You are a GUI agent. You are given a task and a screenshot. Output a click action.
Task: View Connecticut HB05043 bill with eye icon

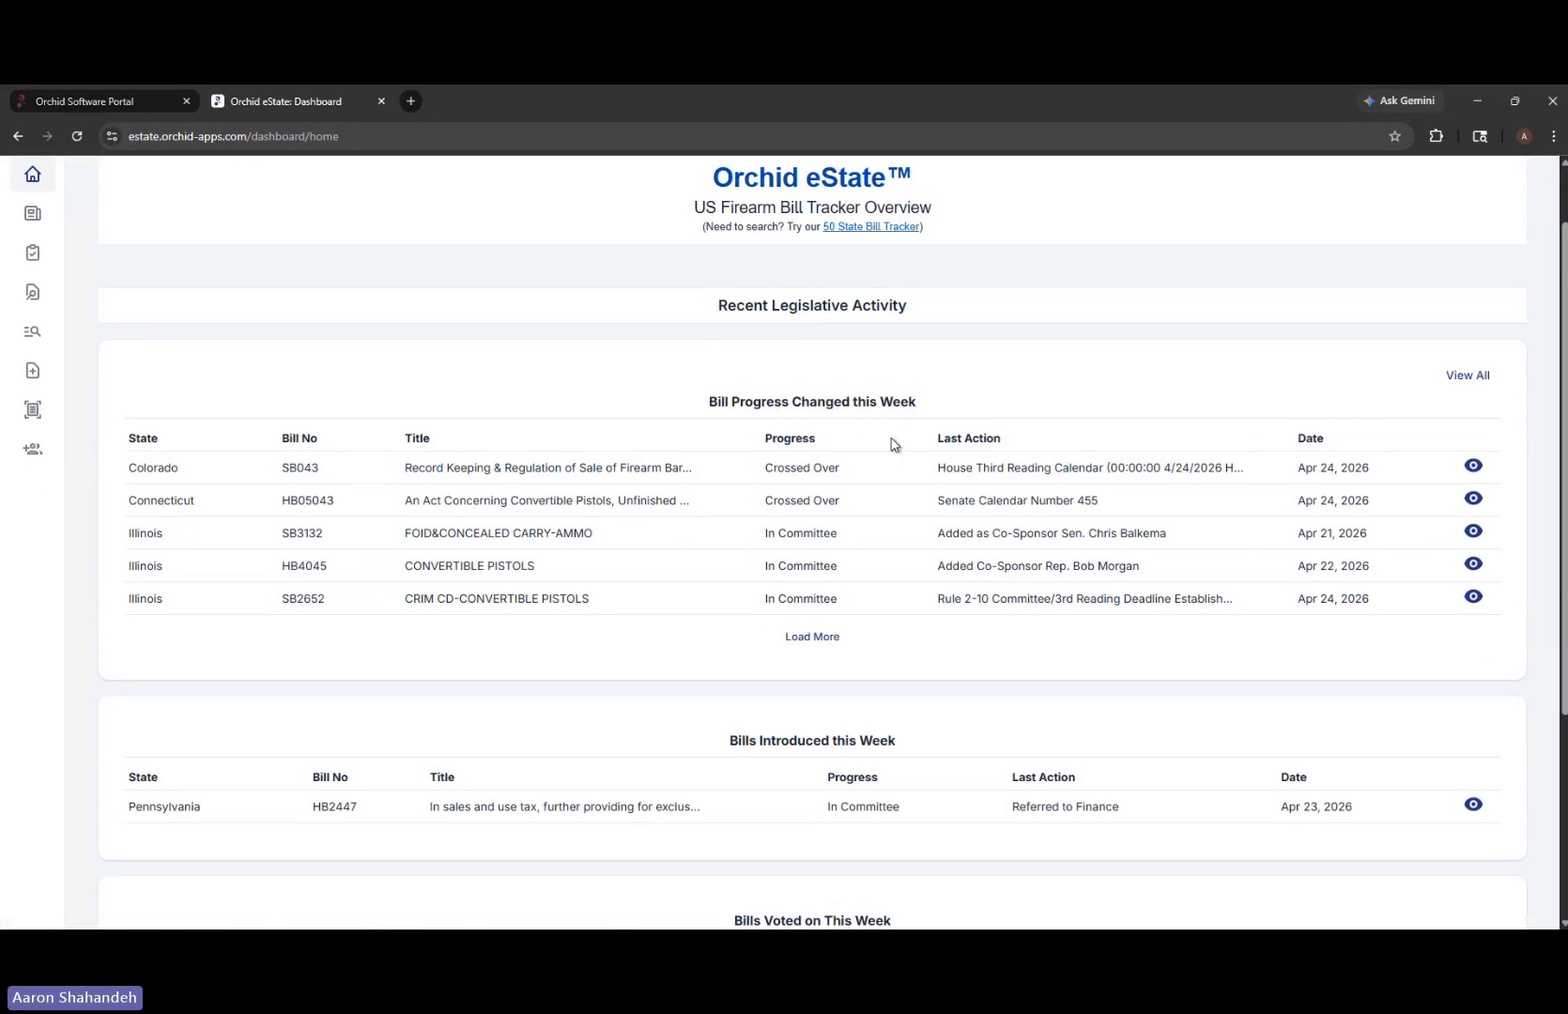tap(1473, 499)
